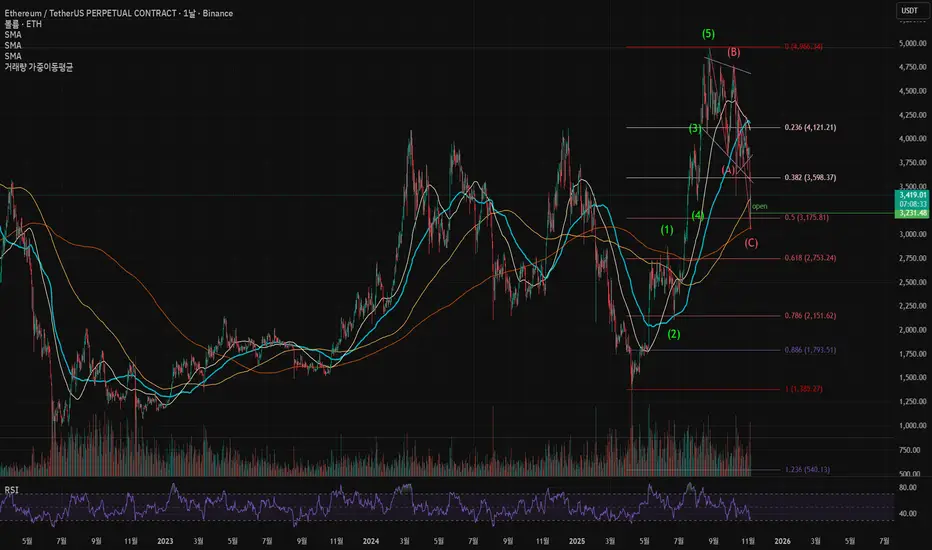The height and width of the screenshot is (550, 932).
Task: Select the 0.618 Fibonacci retracement label
Action: tap(810, 258)
